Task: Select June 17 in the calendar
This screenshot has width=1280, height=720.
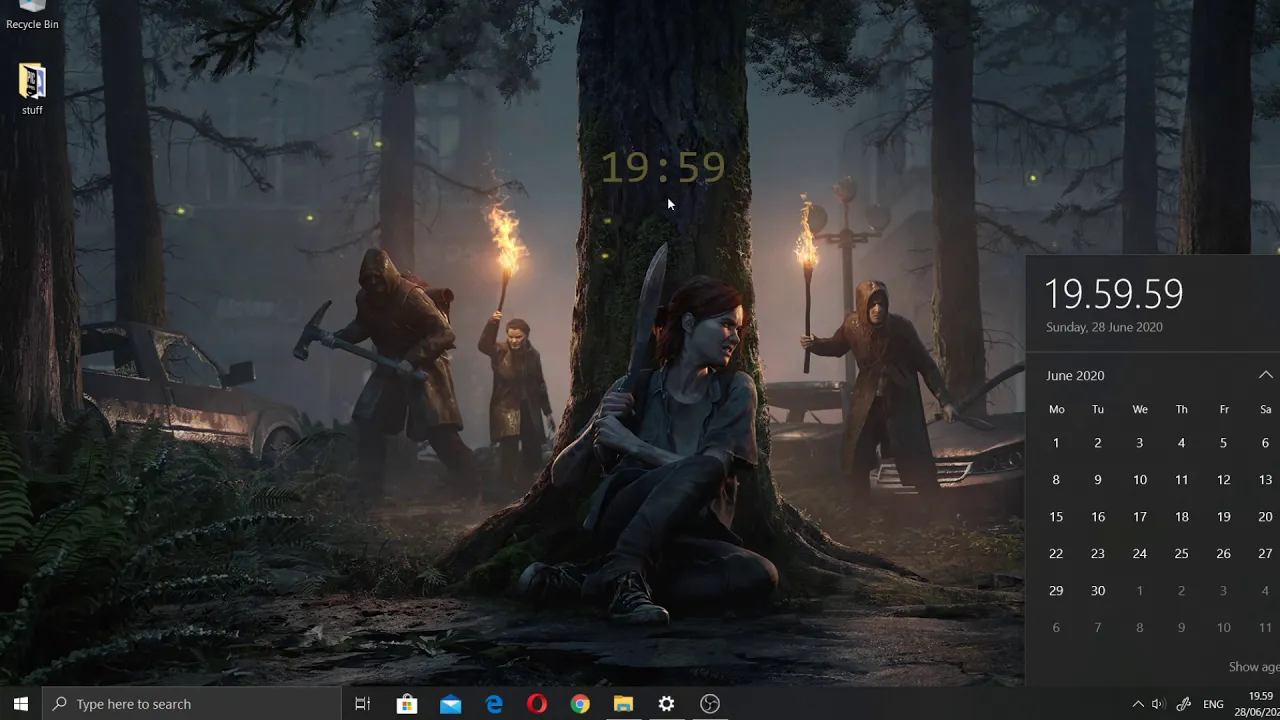Action: (1139, 517)
